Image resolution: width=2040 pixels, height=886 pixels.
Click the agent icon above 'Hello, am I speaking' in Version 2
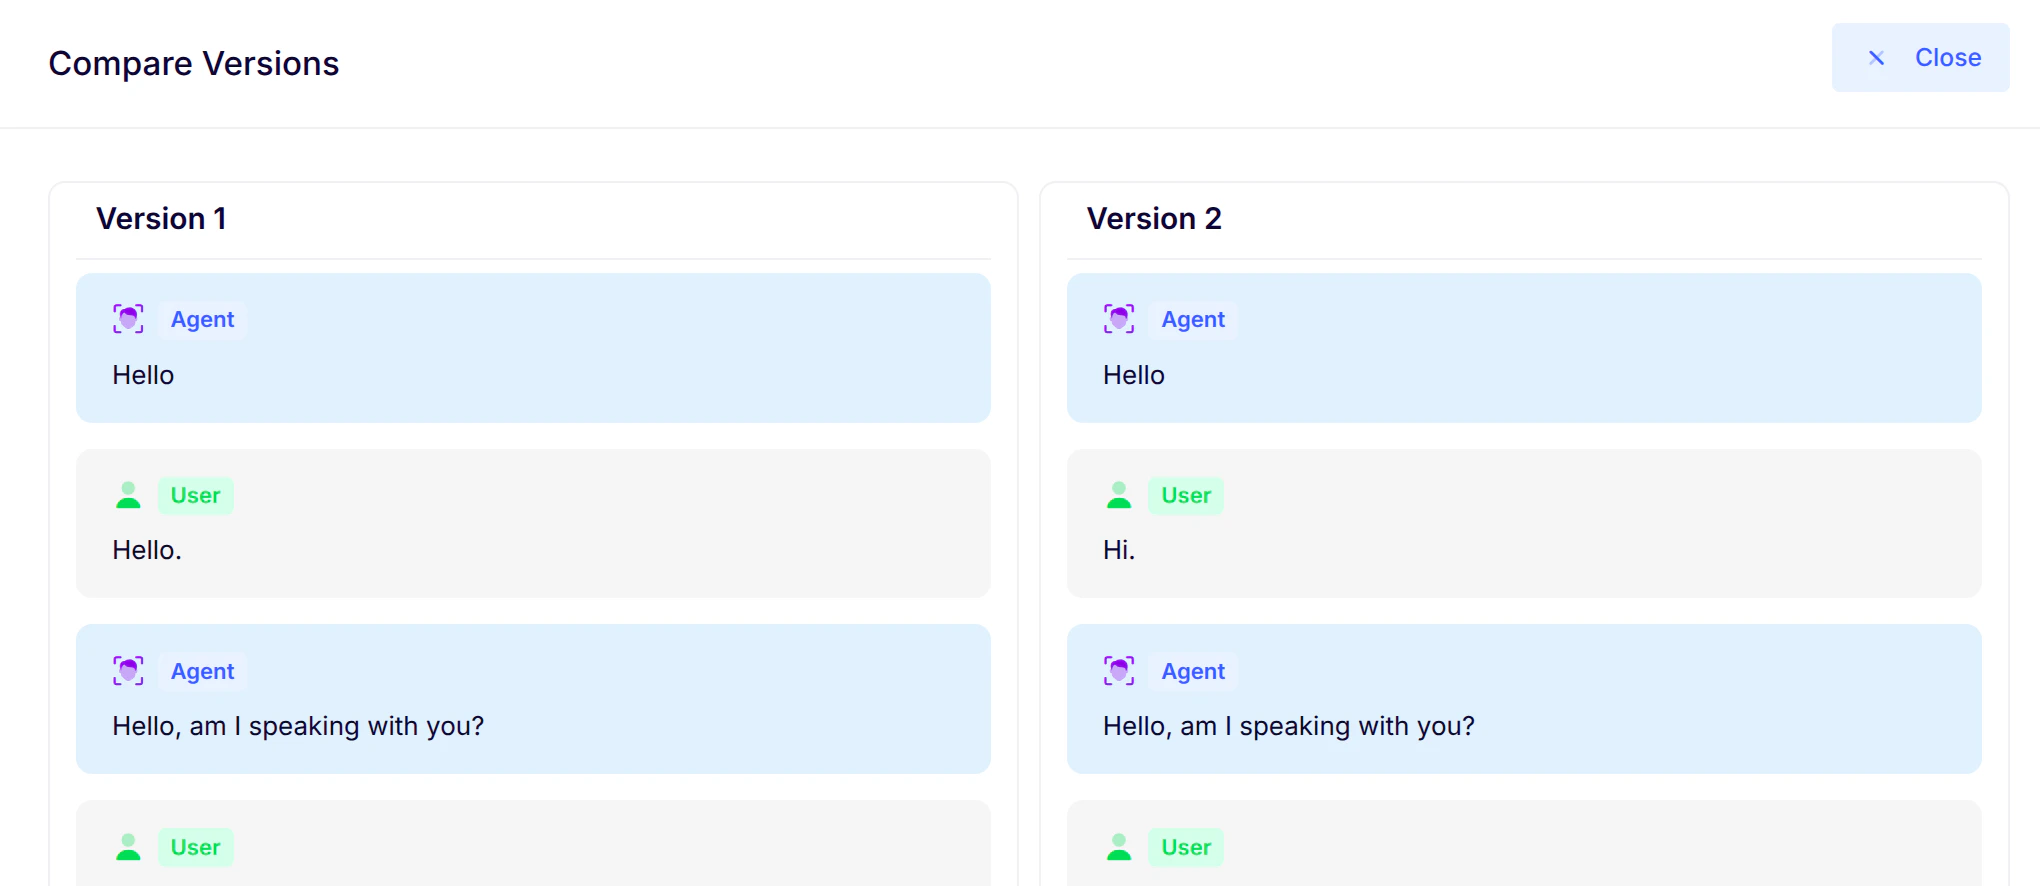[x=1119, y=671]
